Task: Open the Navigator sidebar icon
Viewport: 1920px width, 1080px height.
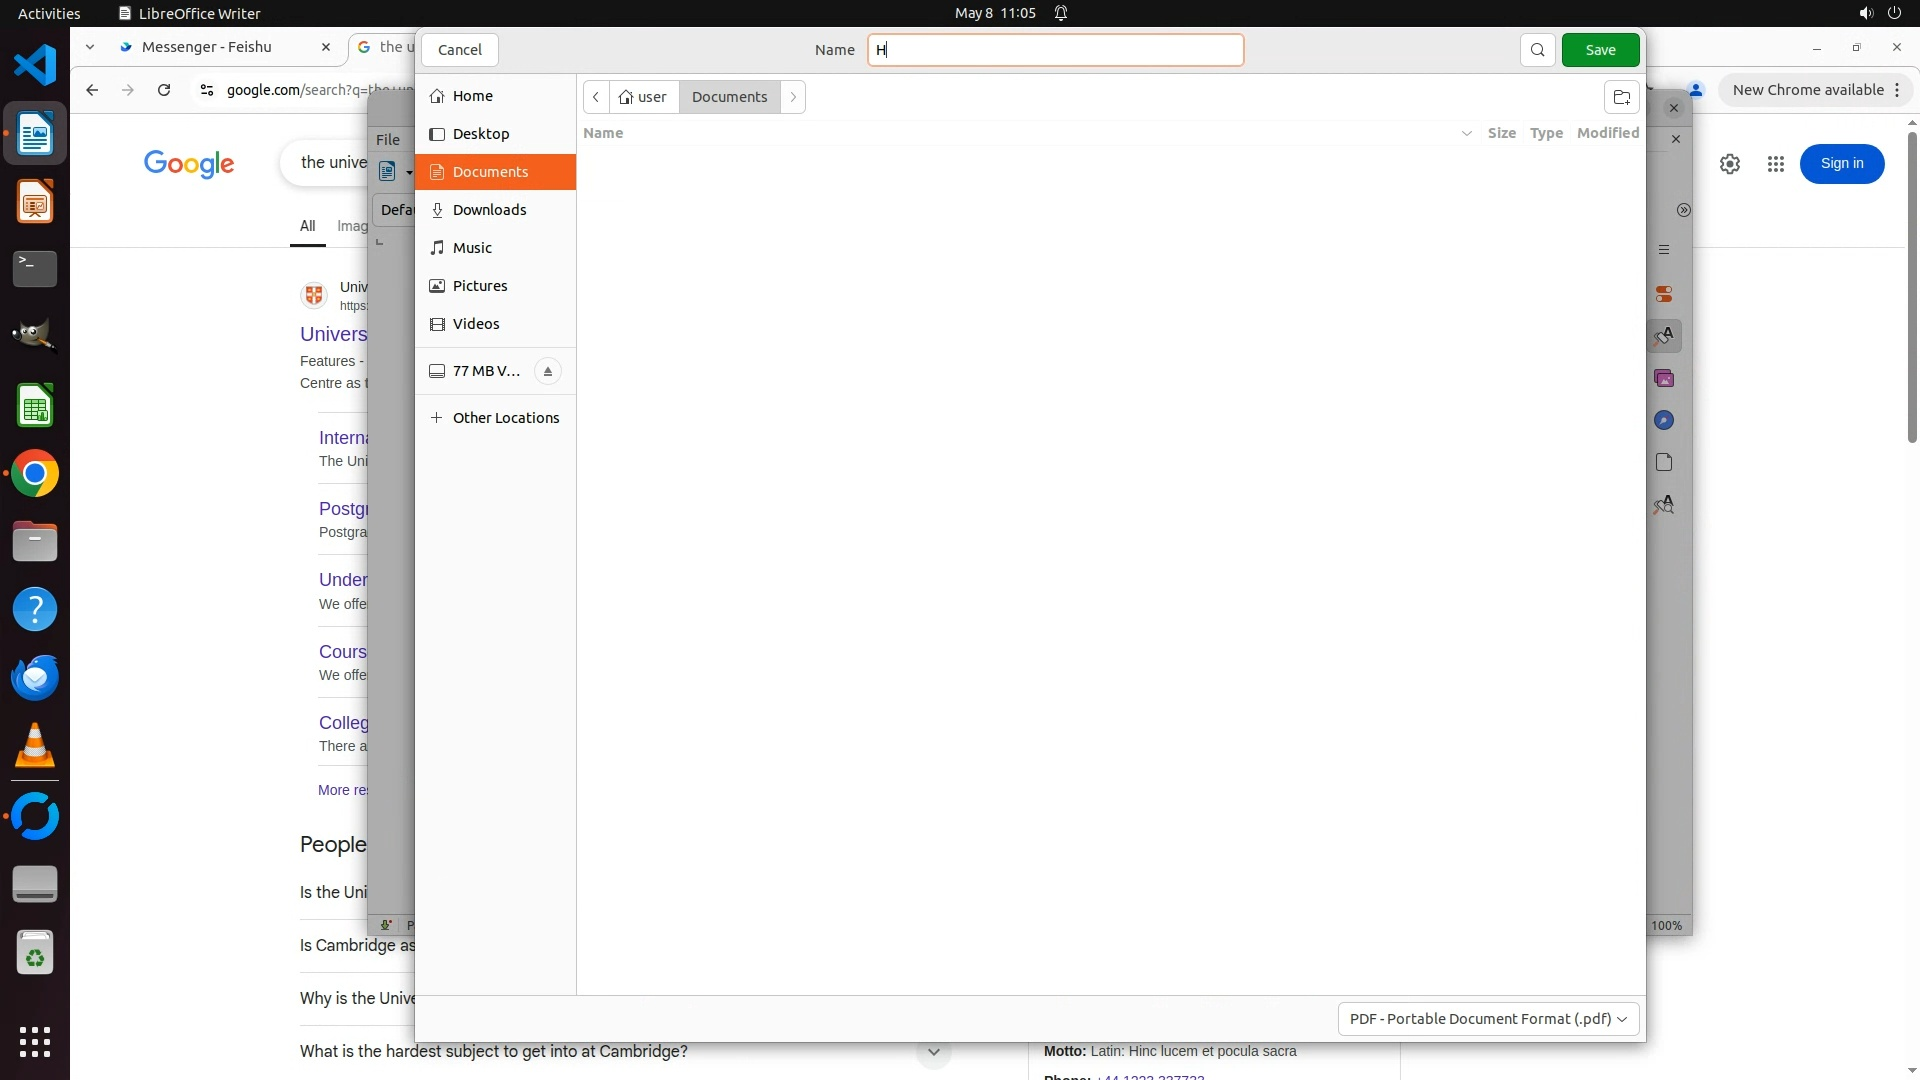Action: (1664, 420)
